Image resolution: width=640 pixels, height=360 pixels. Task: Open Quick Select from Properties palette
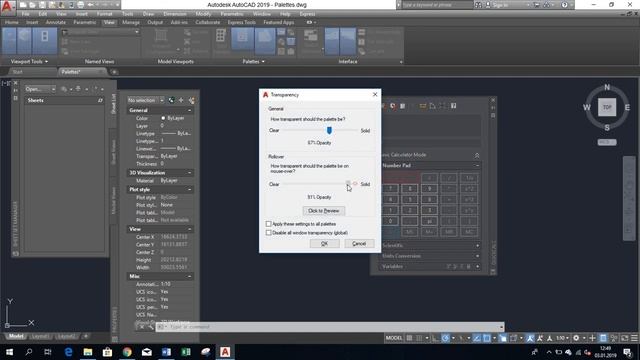[x=191, y=100]
